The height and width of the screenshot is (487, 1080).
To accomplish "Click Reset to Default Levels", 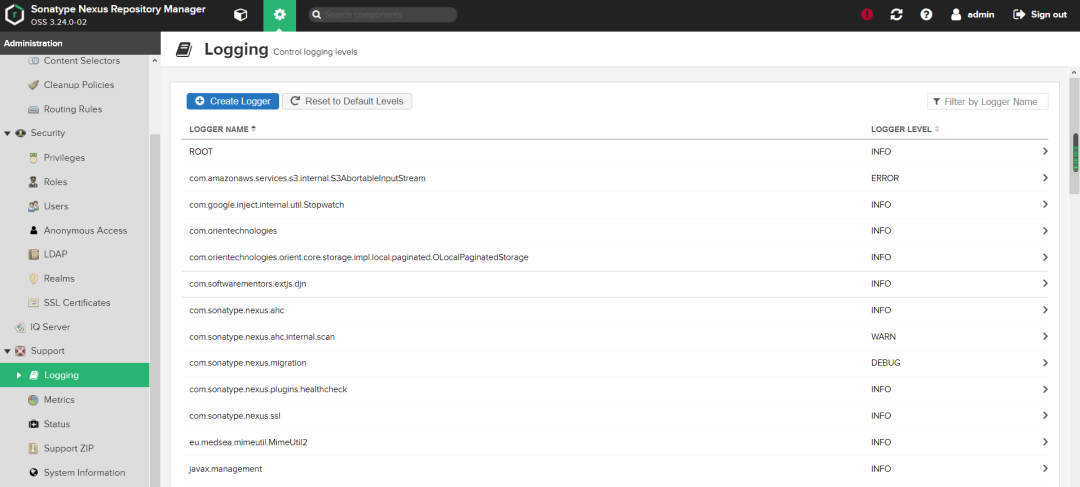I will pos(347,101).
